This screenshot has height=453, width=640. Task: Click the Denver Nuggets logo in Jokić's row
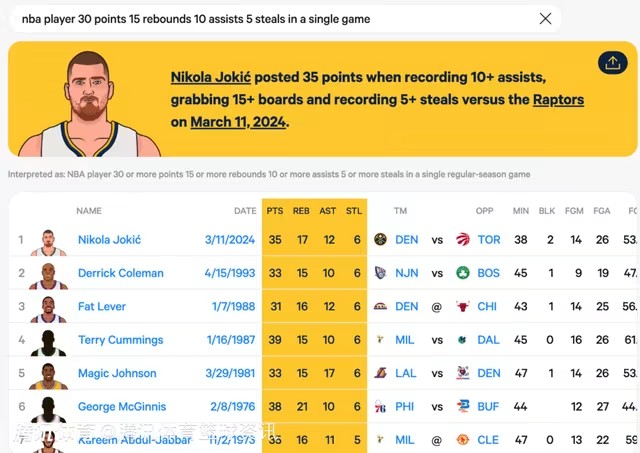point(380,240)
